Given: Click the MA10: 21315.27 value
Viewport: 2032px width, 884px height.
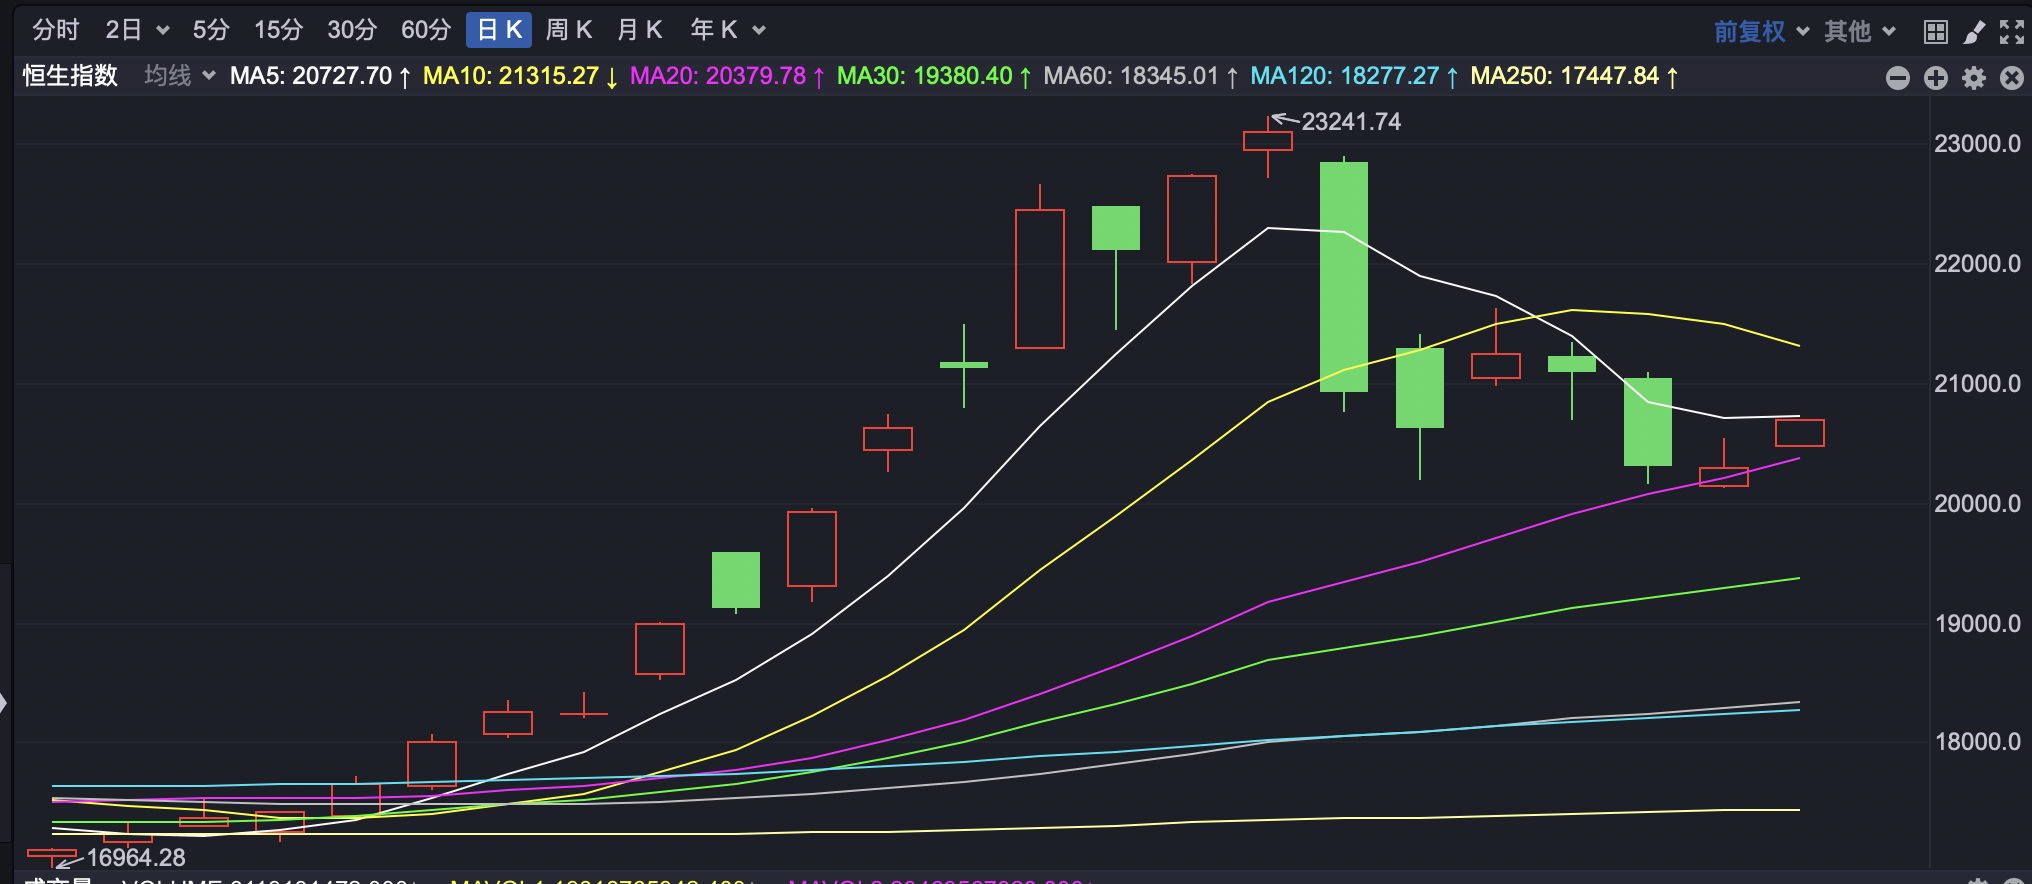Looking at the screenshot, I should [x=521, y=76].
